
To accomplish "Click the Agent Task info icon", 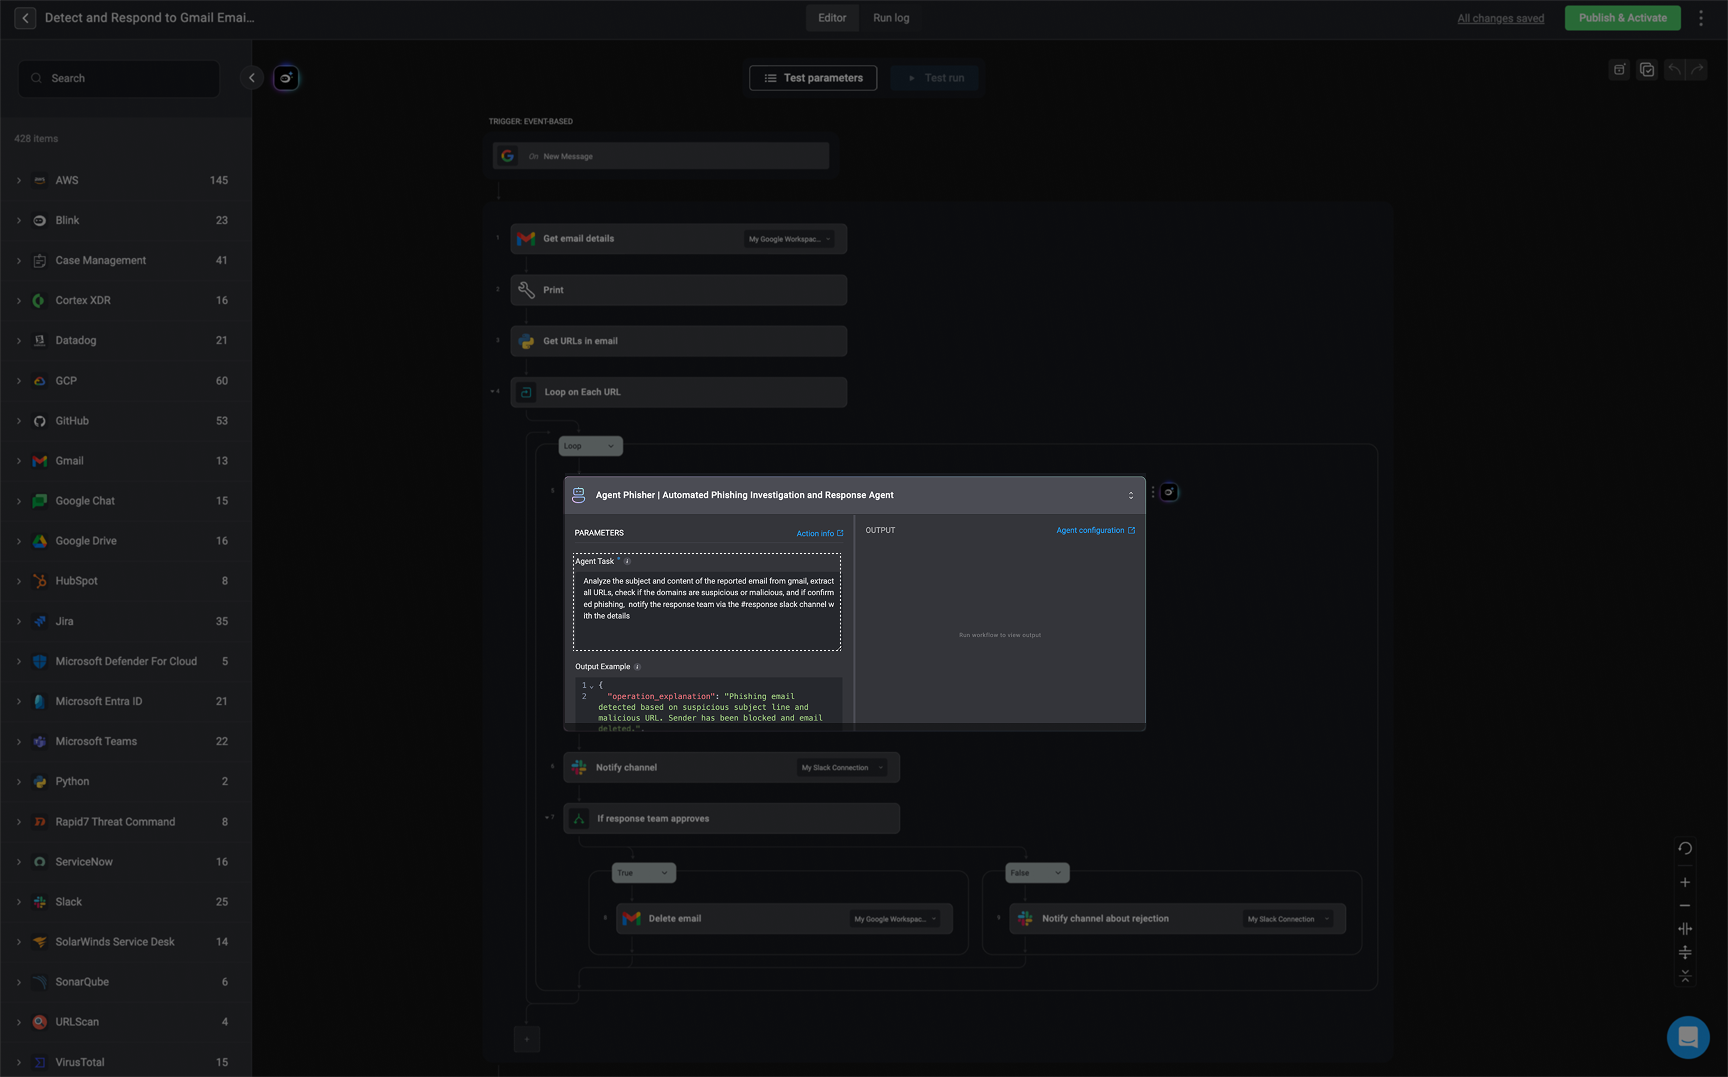I will click(627, 561).
